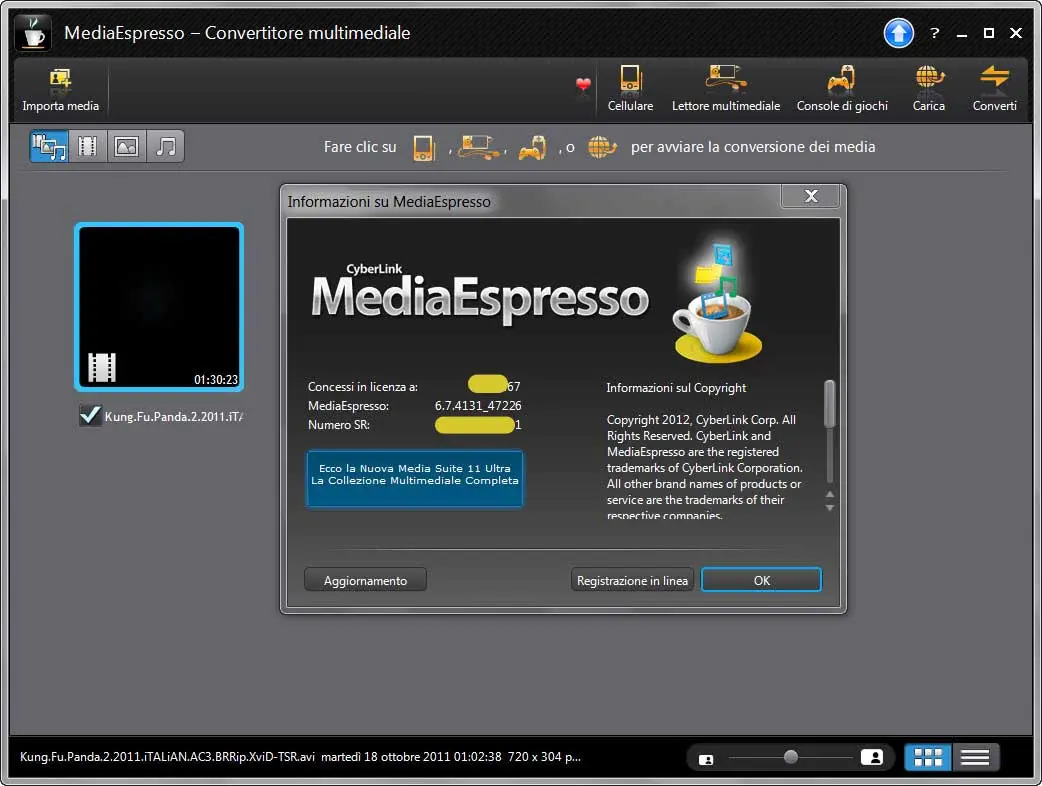Minimize the MediaEspresso window

[x=962, y=33]
